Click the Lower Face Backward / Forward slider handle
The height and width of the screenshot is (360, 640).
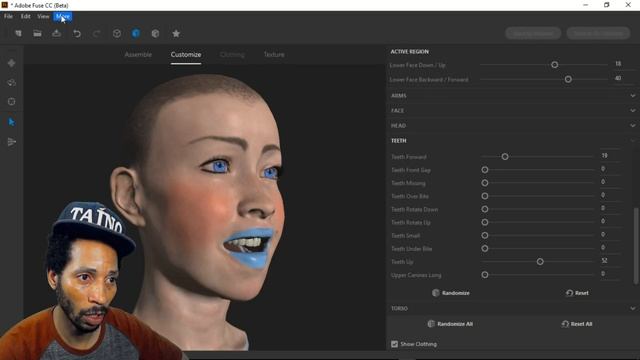coord(568,79)
